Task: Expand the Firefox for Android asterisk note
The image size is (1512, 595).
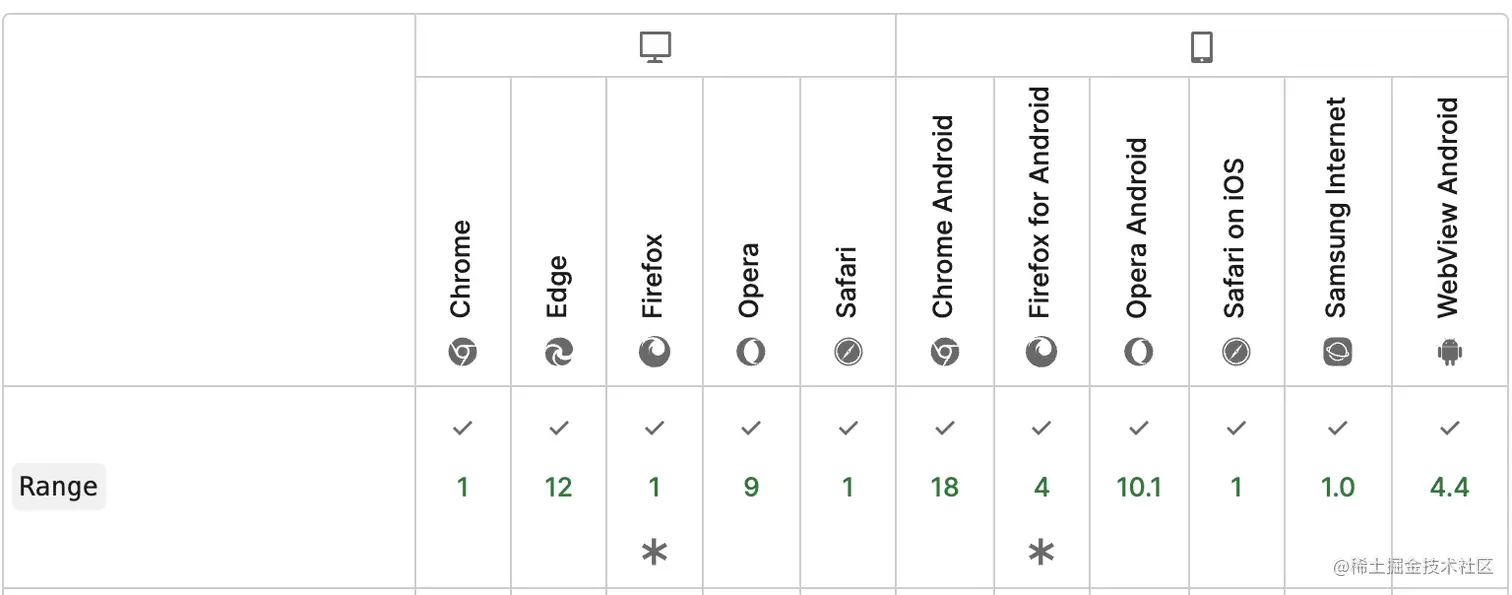Action: click(x=1041, y=552)
